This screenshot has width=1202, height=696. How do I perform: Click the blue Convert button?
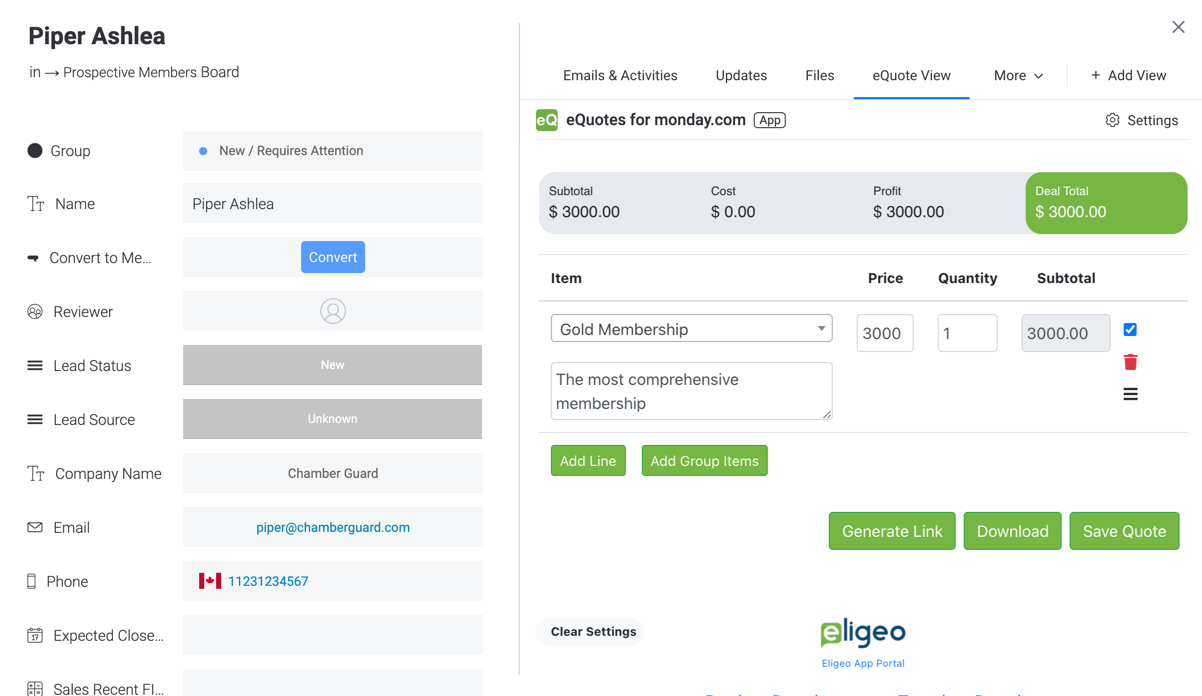333,257
